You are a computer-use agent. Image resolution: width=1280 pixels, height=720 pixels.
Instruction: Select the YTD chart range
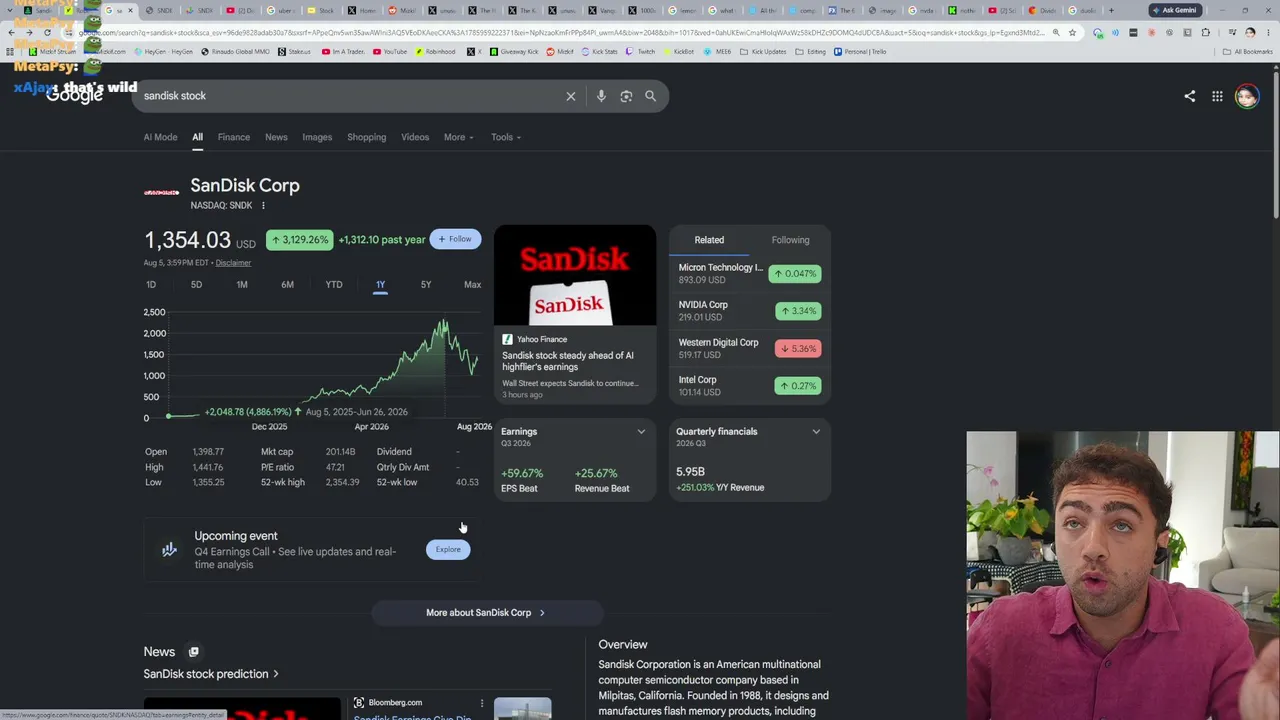pos(334,285)
